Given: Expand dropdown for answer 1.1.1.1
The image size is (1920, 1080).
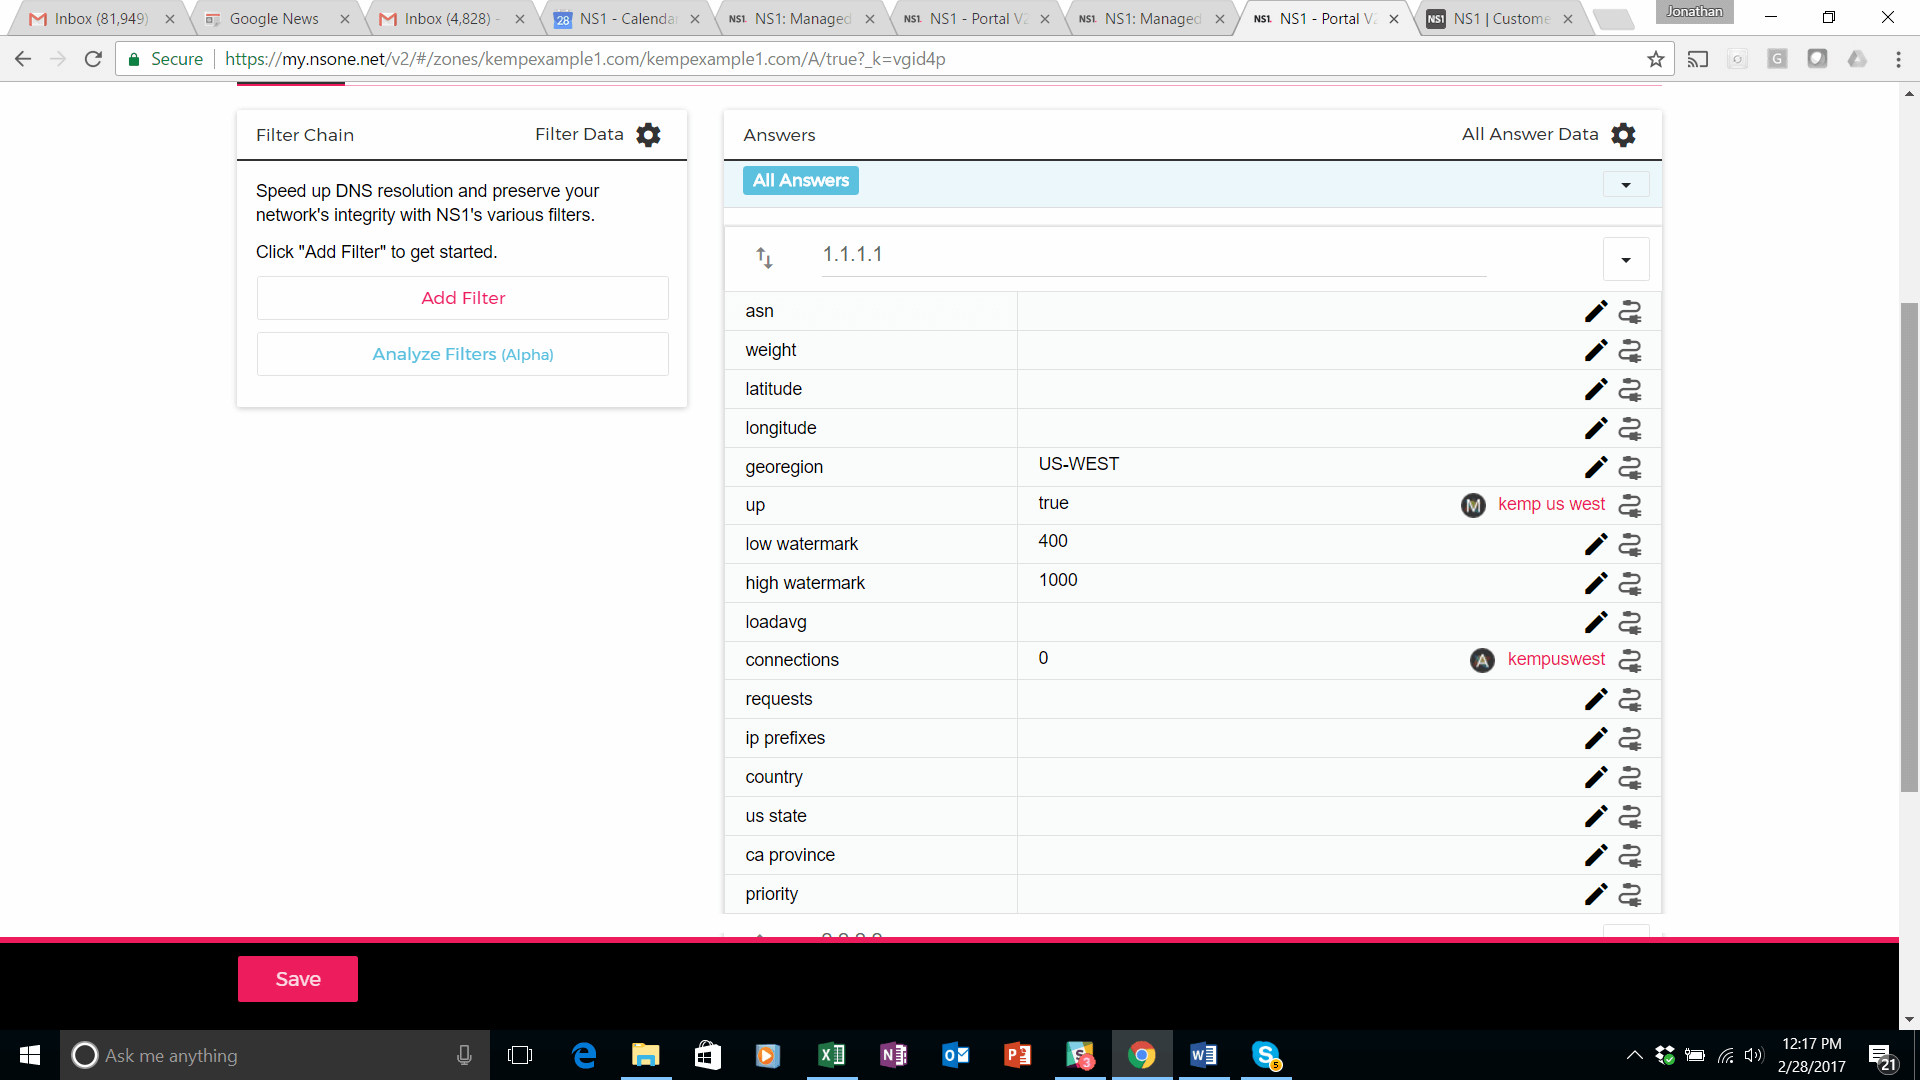Looking at the screenshot, I should (x=1626, y=260).
